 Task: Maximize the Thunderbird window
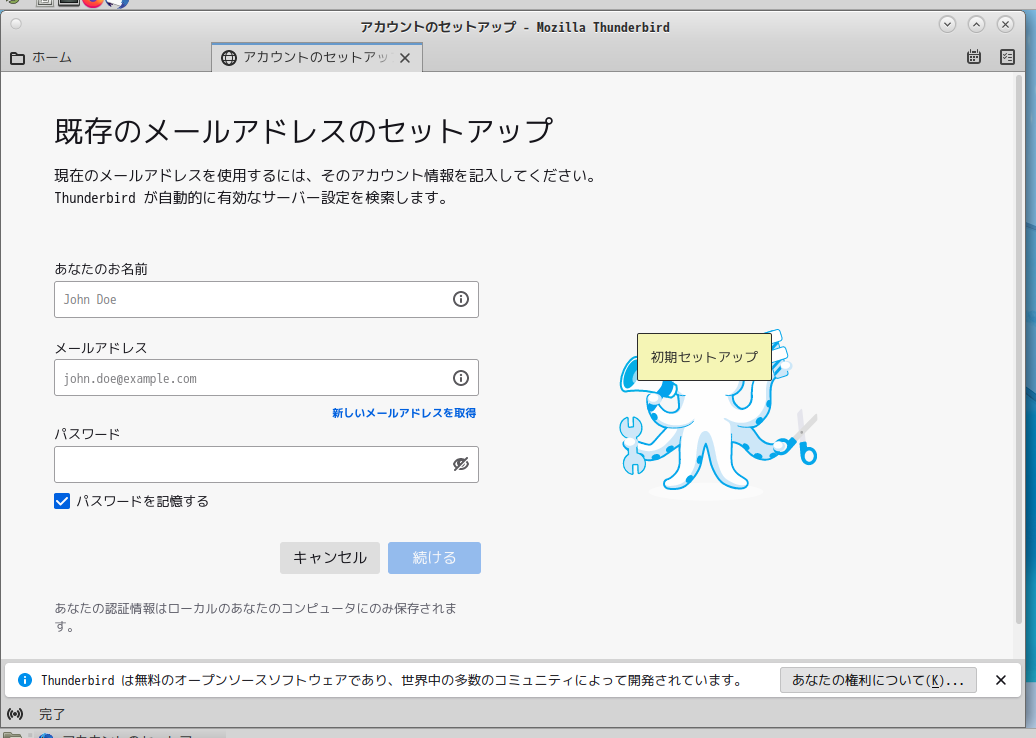click(977, 24)
